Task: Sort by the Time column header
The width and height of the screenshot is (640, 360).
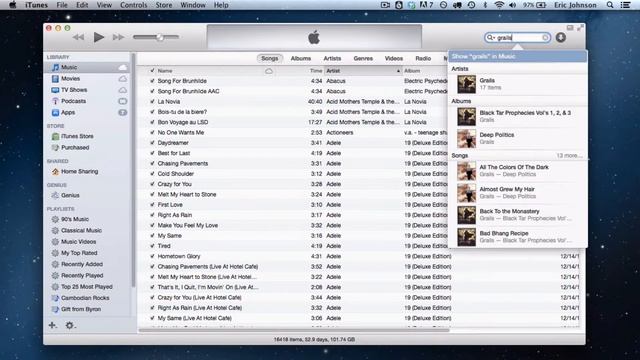Action: pos(315,71)
